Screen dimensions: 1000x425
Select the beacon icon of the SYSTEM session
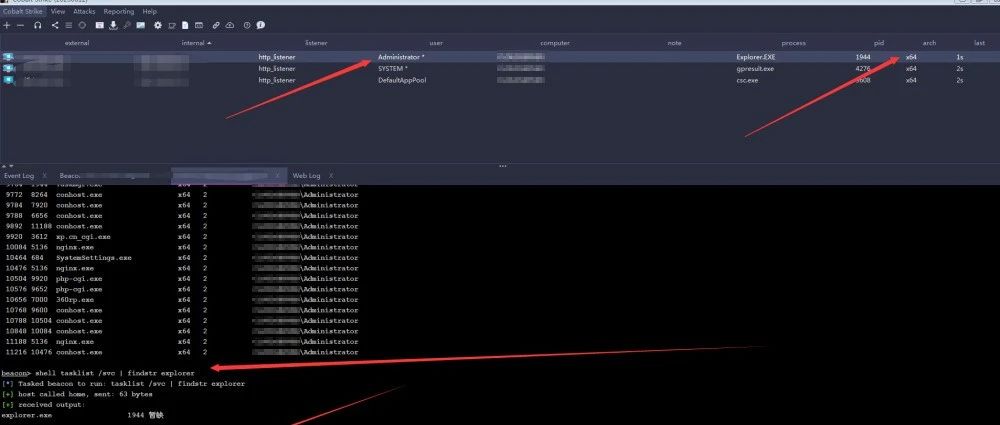click(8, 68)
